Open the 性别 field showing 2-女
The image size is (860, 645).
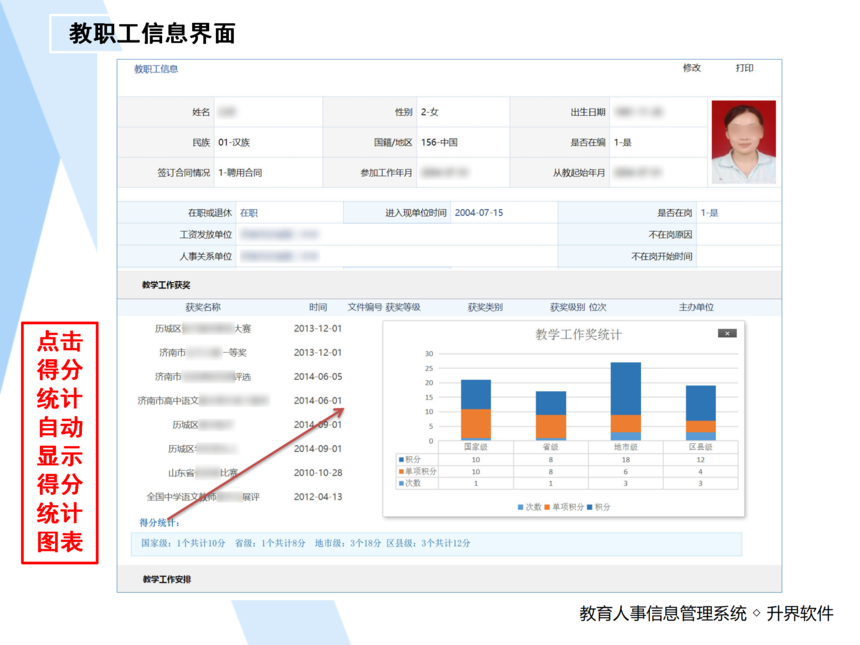coord(432,110)
